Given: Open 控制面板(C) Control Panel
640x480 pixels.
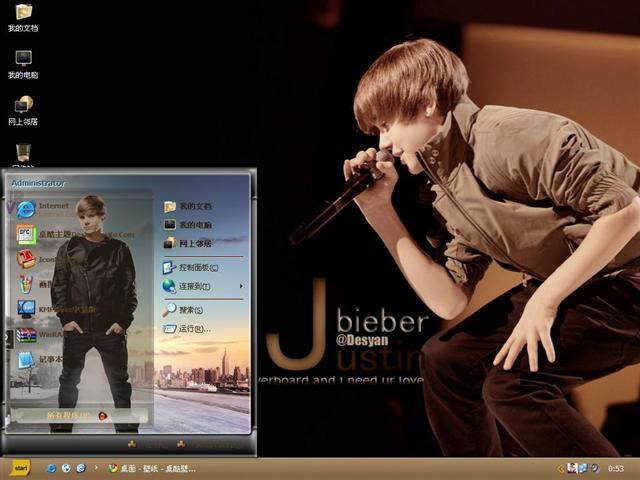Looking at the screenshot, I should pos(191,268).
